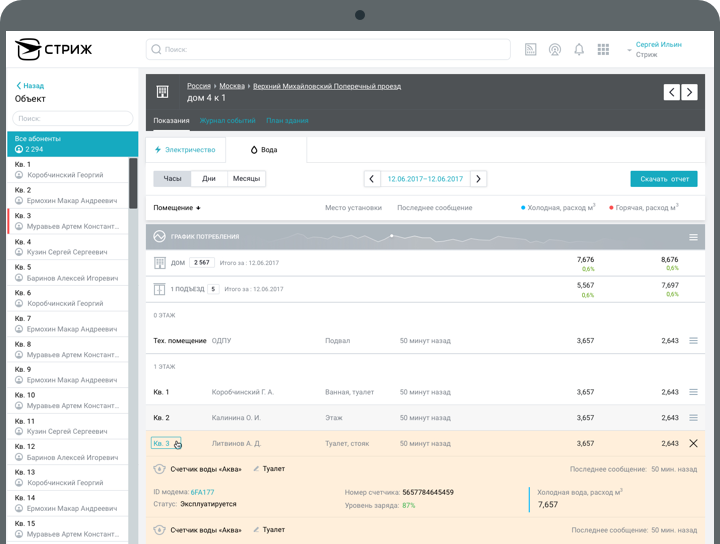Screen dimensions: 720x544
Task: Open the 12.06.2017 date range picker
Action: coord(425,179)
